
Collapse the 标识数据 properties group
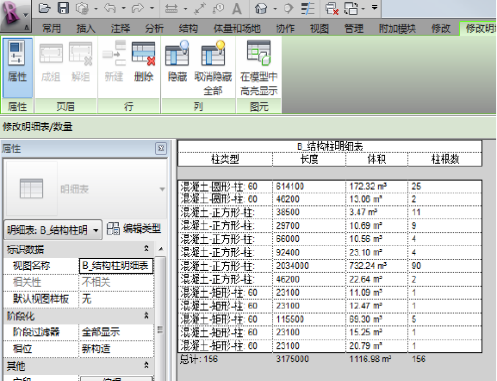[146, 248]
